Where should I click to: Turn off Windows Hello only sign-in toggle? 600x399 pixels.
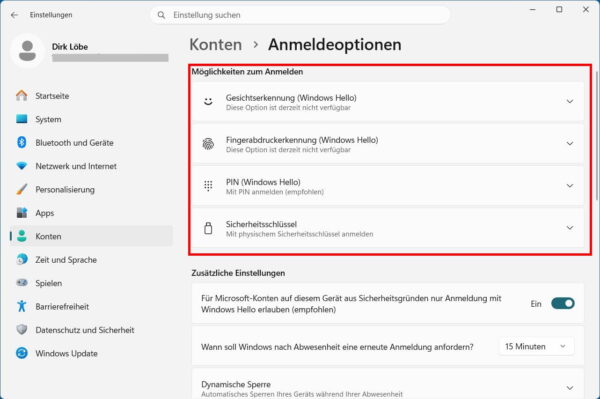562,303
